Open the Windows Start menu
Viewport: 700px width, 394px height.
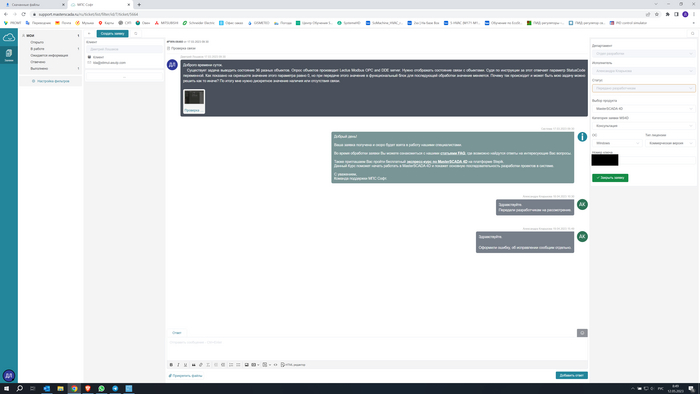point(6,388)
